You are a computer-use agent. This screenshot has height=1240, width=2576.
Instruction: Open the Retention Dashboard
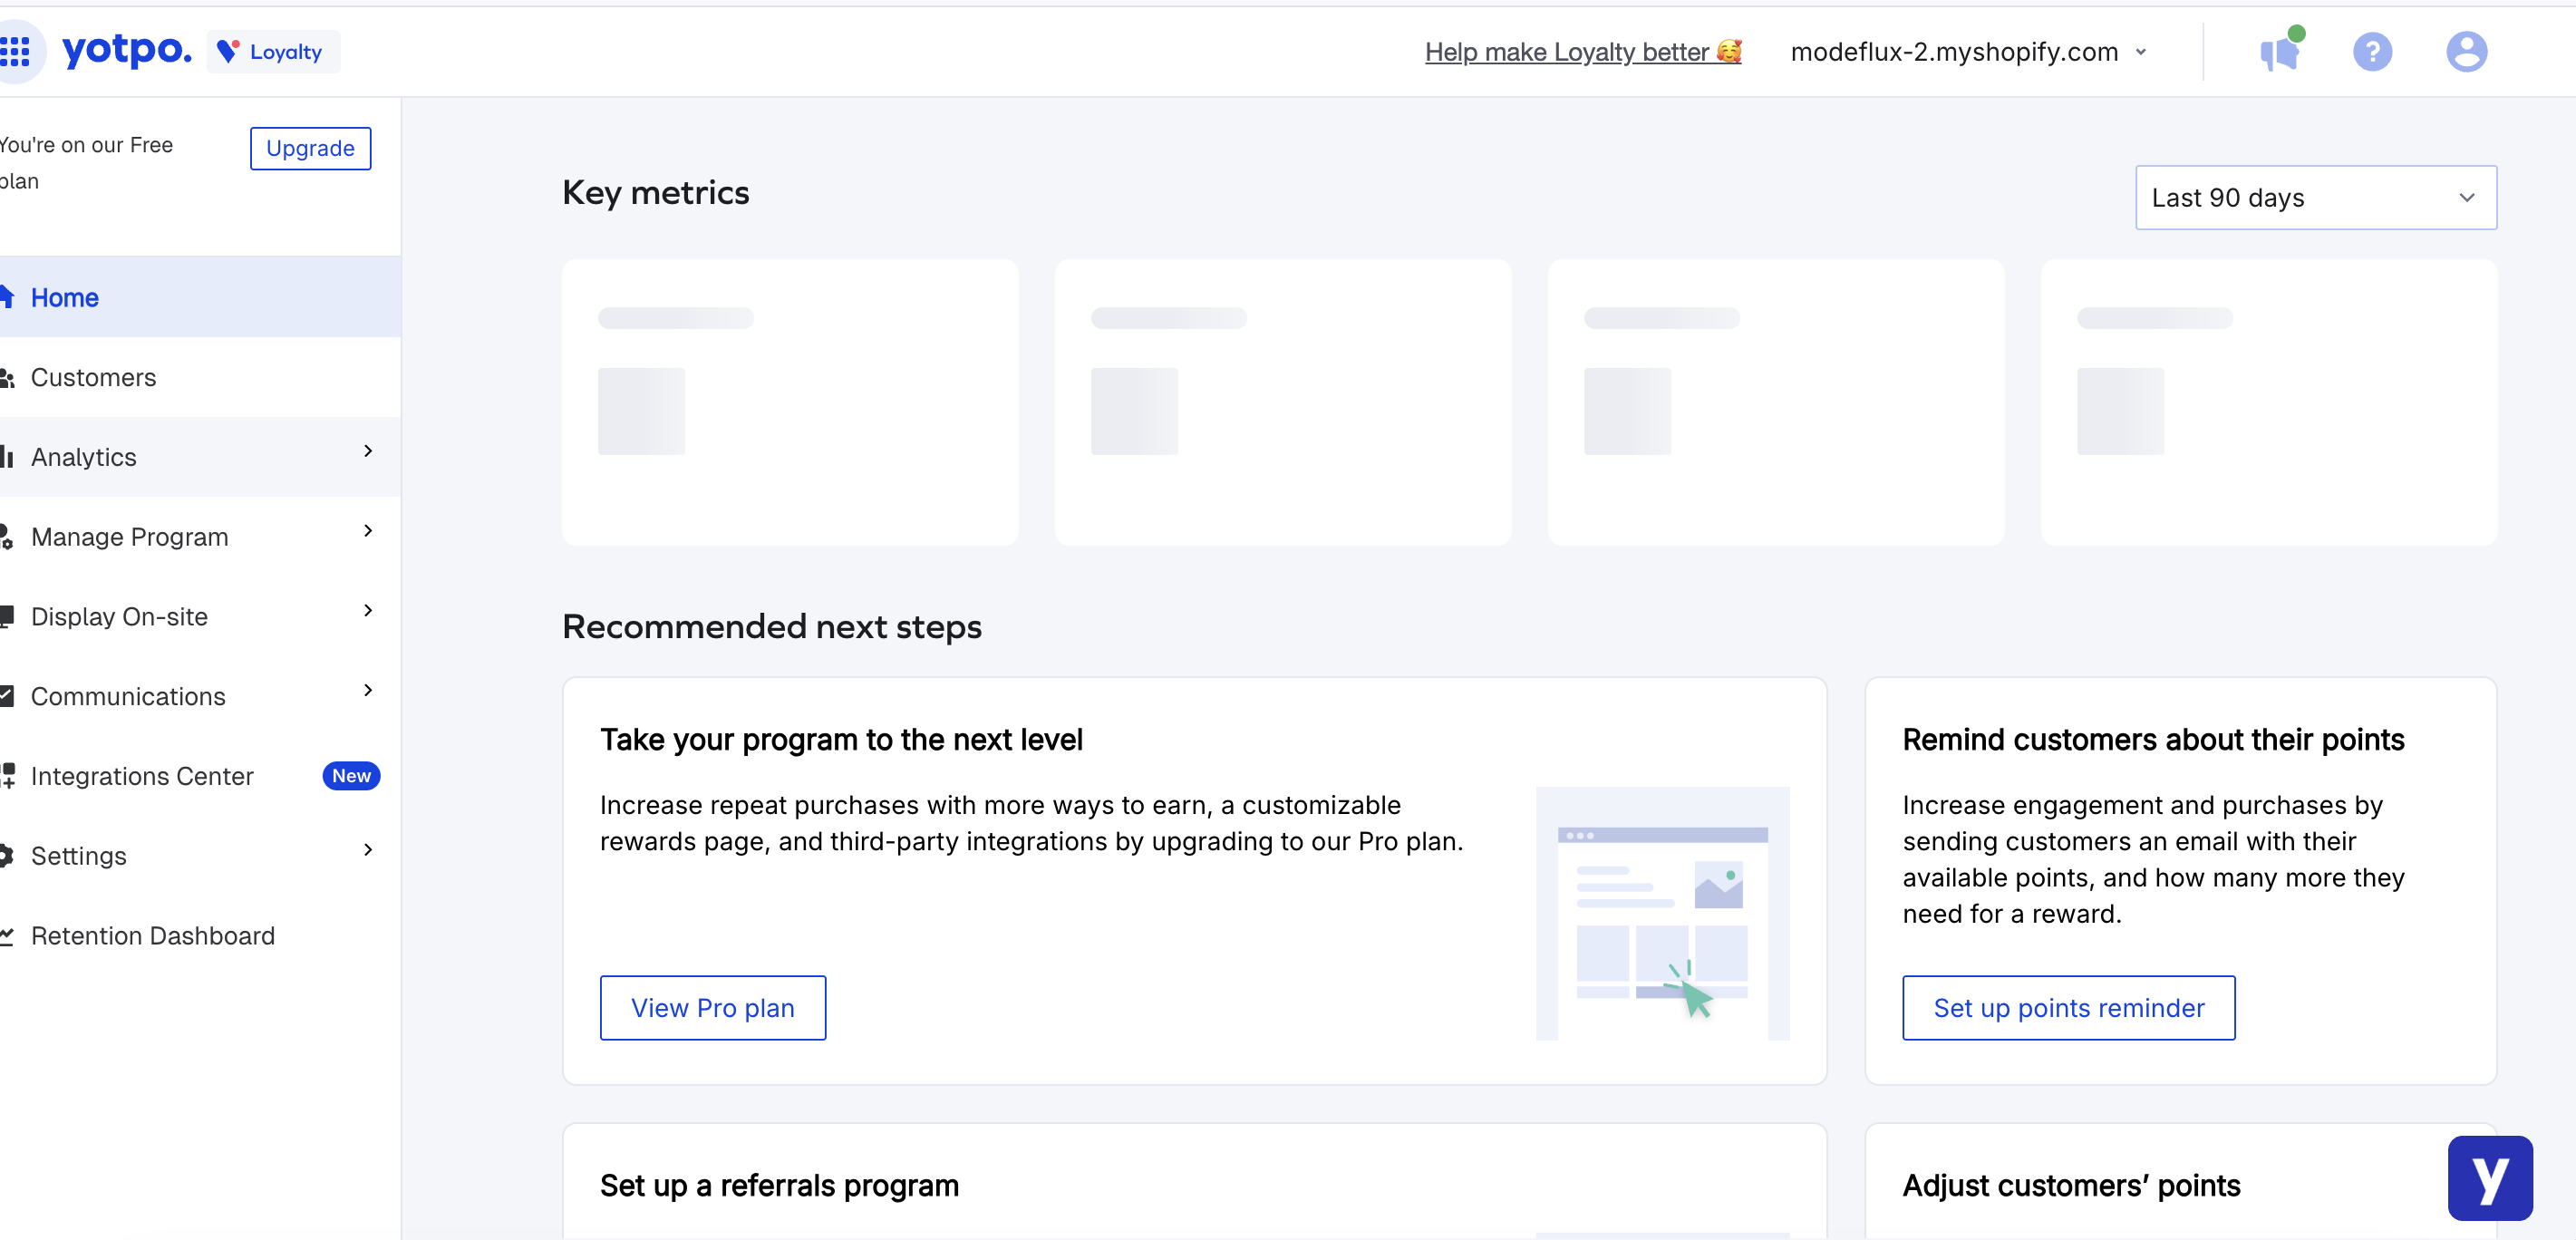pyautogui.click(x=152, y=935)
